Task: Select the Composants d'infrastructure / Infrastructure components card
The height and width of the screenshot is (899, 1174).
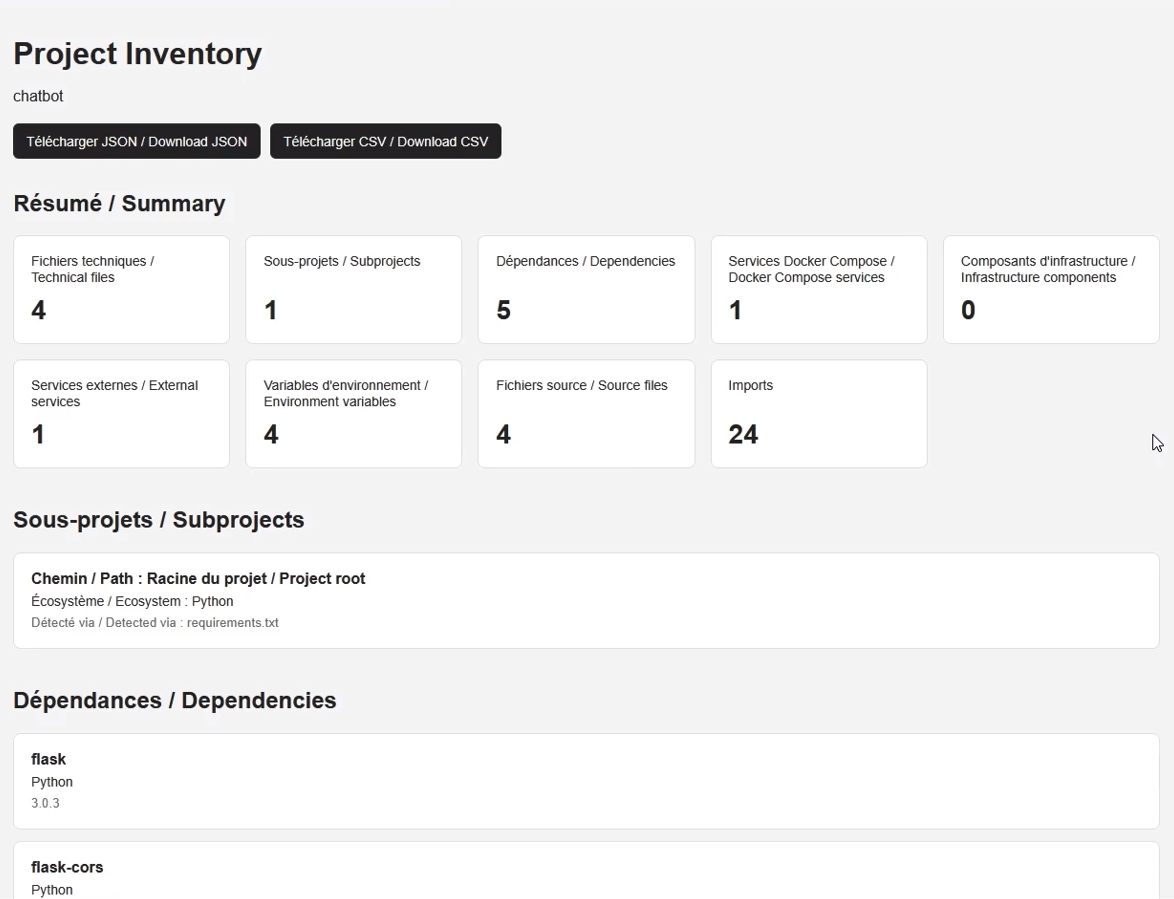Action: [x=1051, y=290]
